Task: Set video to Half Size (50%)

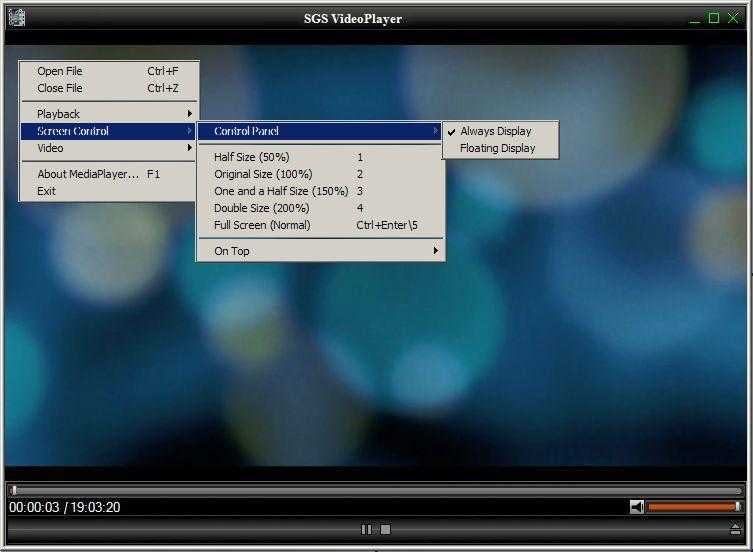Action: (x=320, y=157)
